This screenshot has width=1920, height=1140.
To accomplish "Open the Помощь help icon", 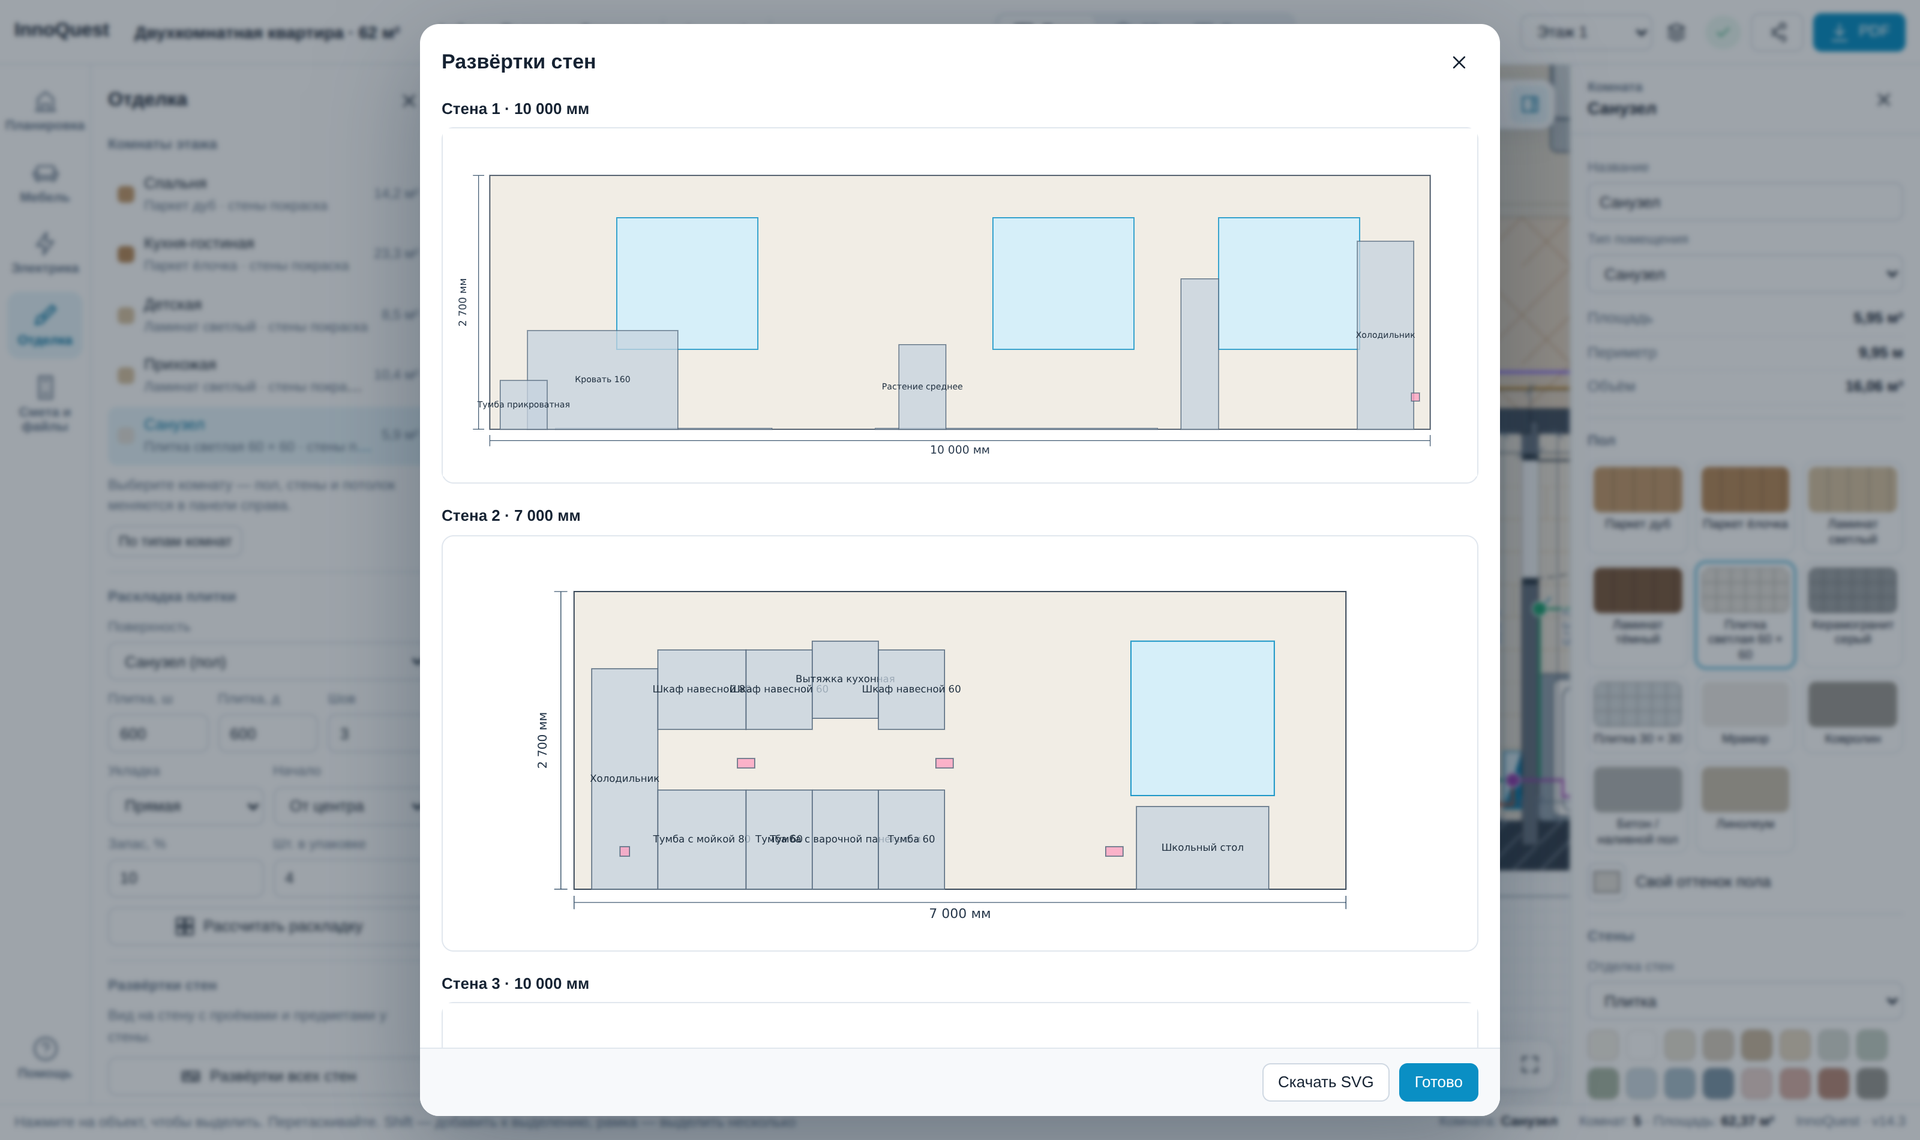I will [45, 1057].
